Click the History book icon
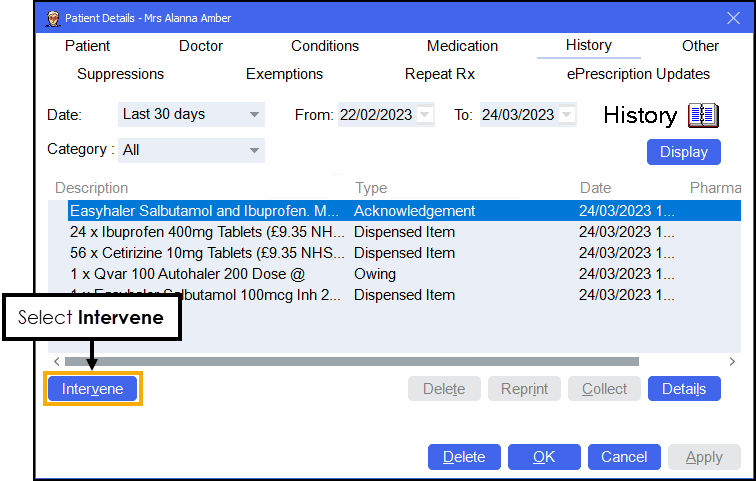Image resolution: width=756 pixels, height=481 pixels. click(x=703, y=115)
